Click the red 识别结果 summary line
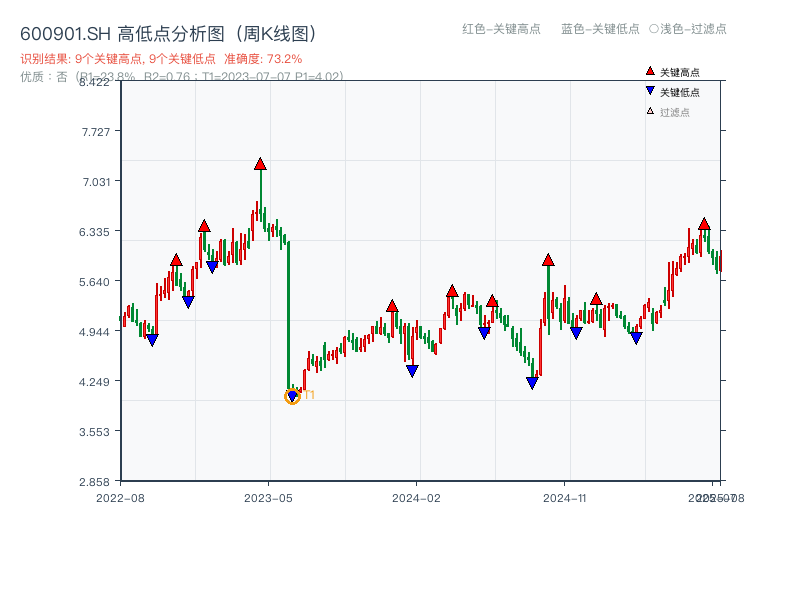800x600 pixels. [x=161, y=59]
